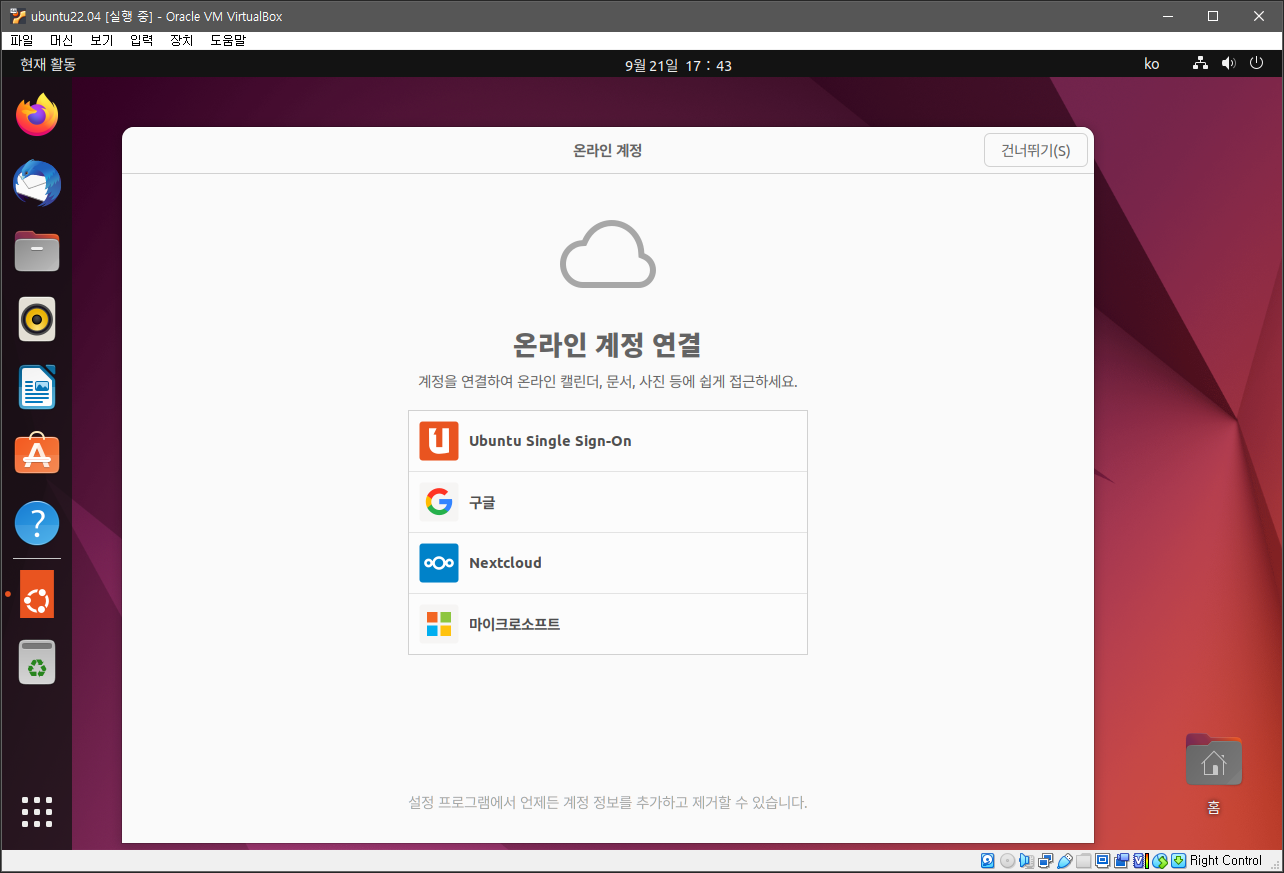1284x873 pixels.
Task: Open LibreOffice Writer from the dock
Action: (37, 387)
